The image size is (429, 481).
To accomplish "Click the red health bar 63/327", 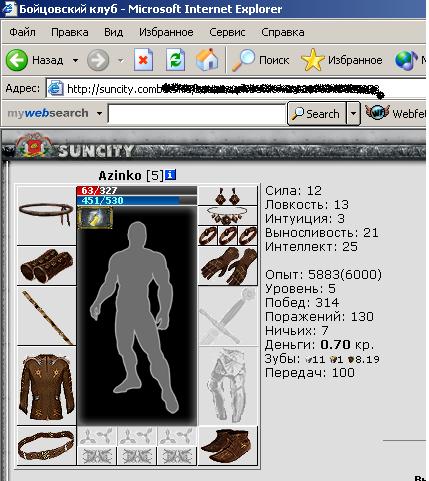I will coord(137,191).
